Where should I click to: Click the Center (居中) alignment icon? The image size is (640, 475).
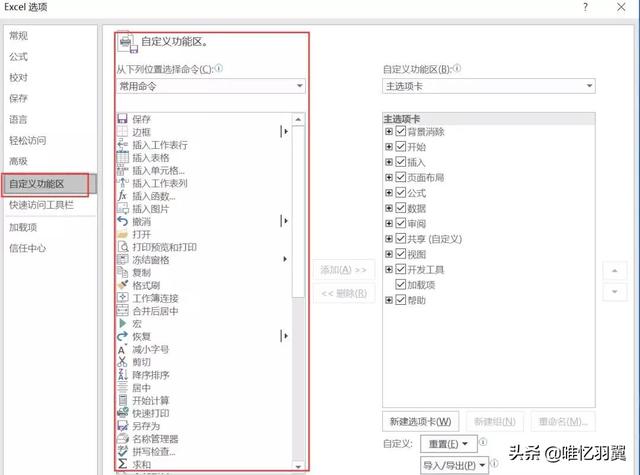coord(122,388)
